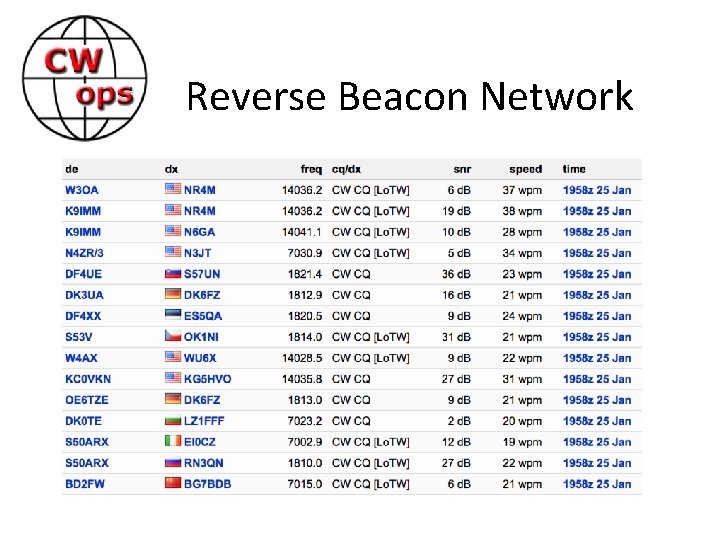Viewport: 720px width, 540px height.
Task: Click the 'freq' column header
Action: (311, 169)
